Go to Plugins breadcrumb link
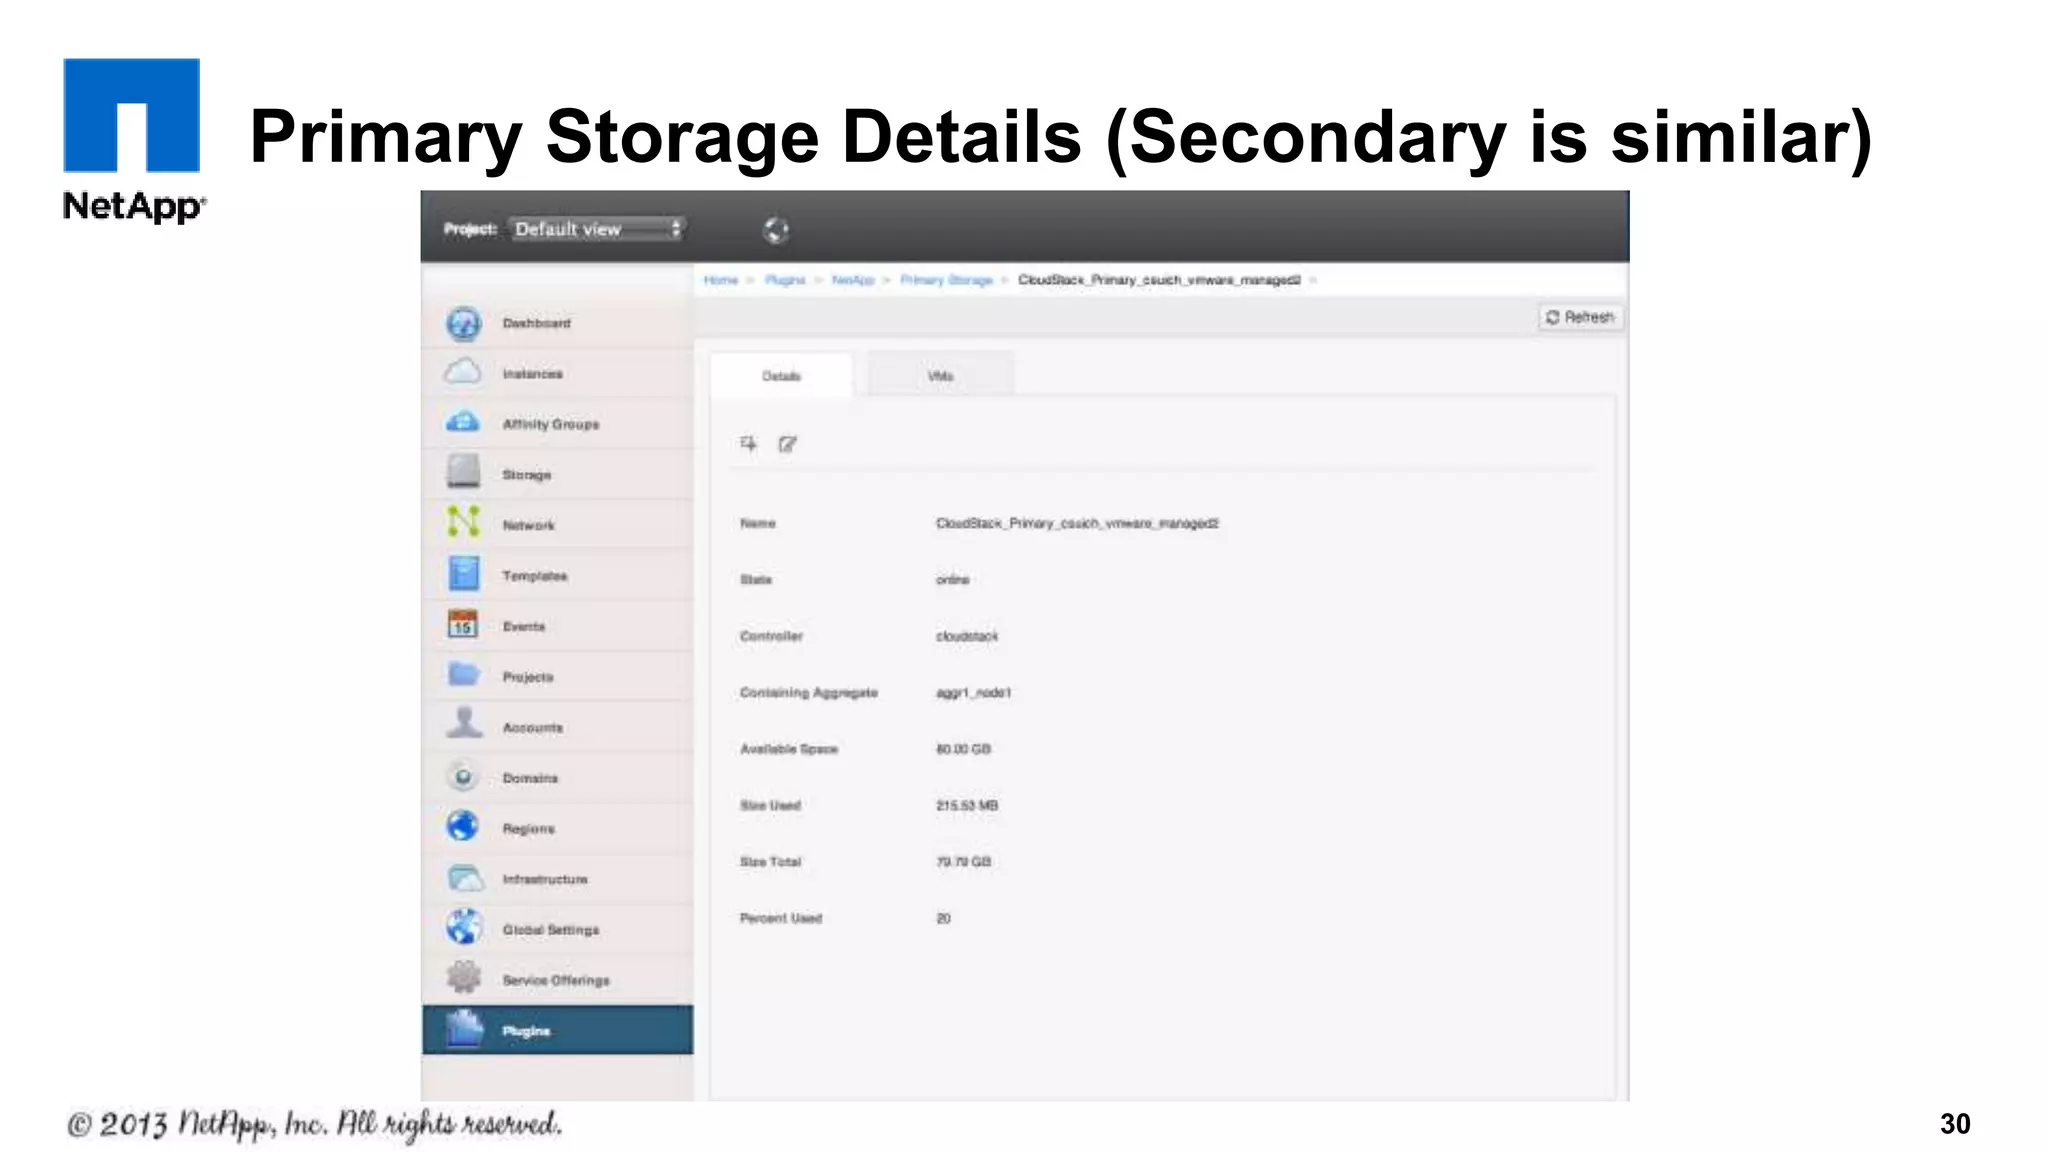2048x1152 pixels. point(785,280)
